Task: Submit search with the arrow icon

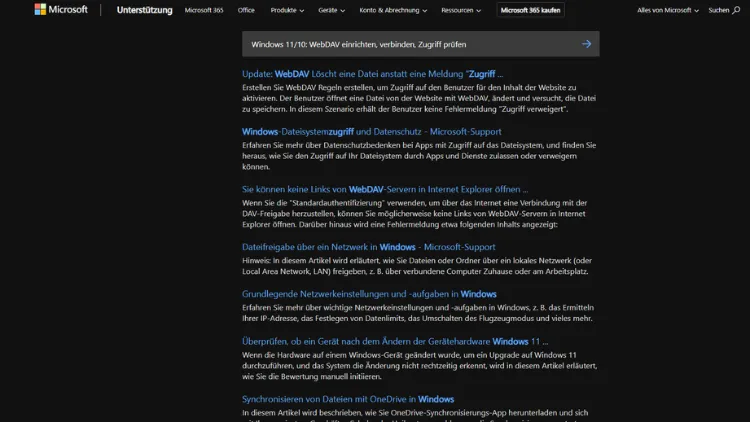Action: click(586, 44)
